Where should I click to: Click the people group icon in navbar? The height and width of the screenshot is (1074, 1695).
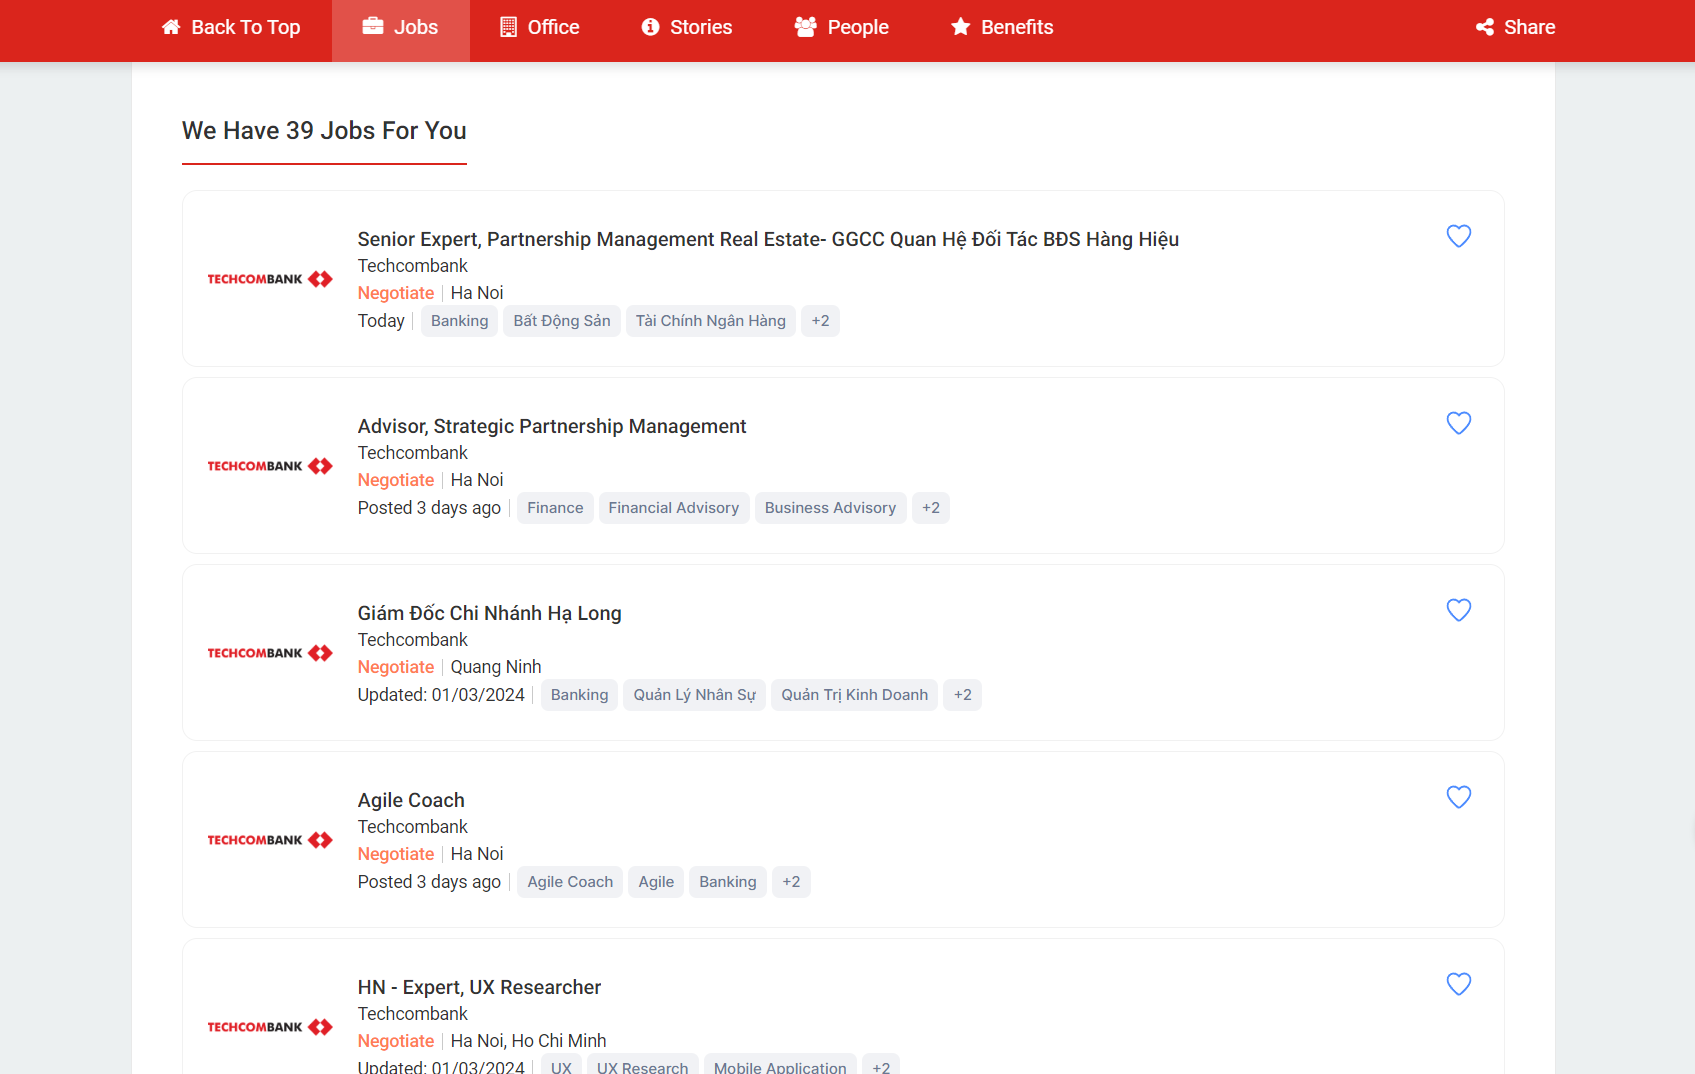(806, 27)
